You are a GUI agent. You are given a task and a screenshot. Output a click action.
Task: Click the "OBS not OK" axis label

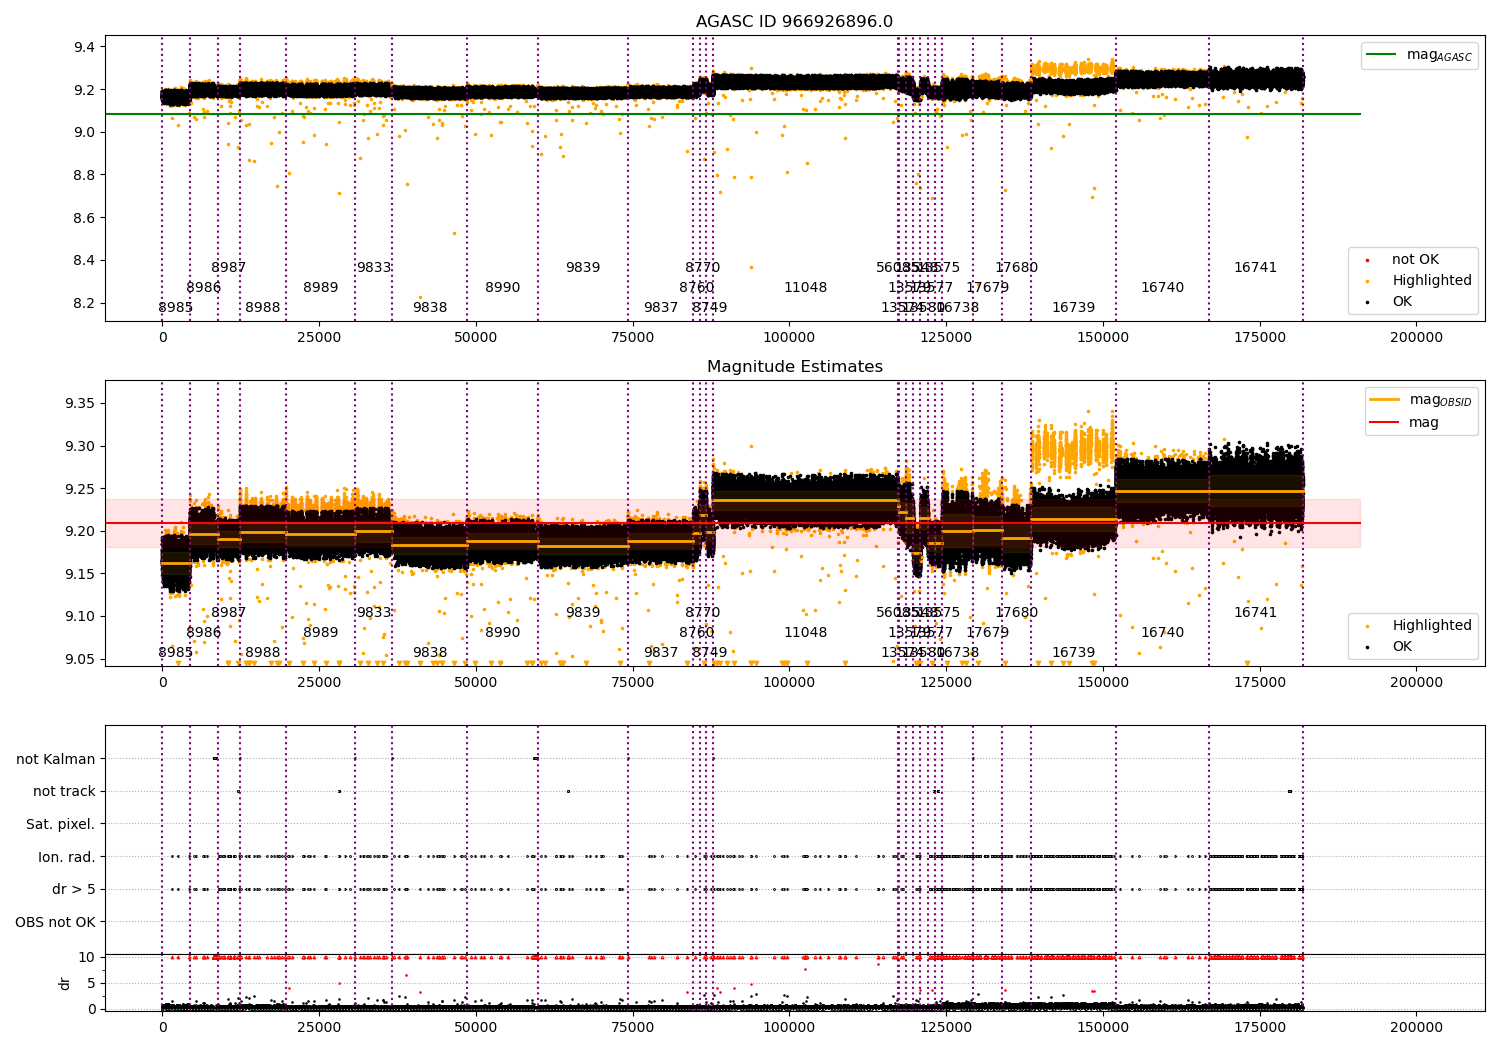tap(55, 922)
